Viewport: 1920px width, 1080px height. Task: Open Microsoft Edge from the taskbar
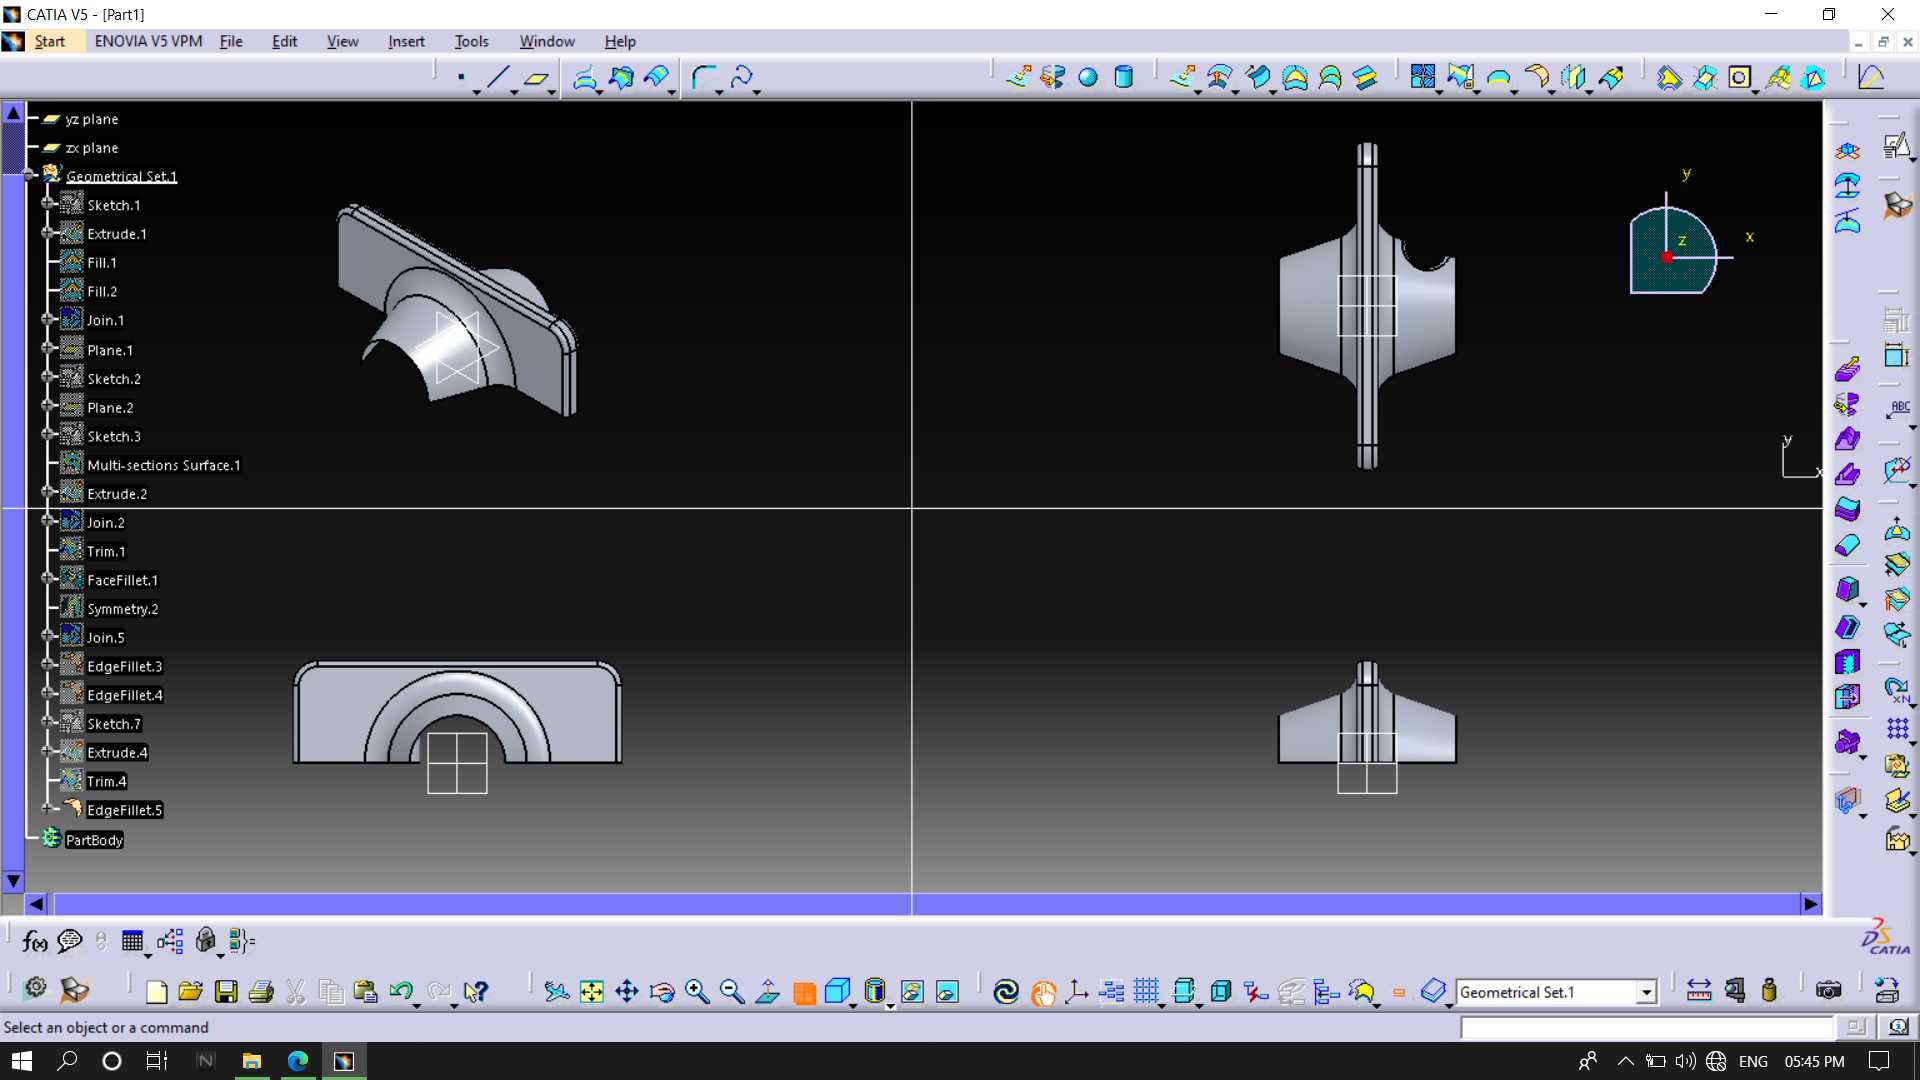click(x=298, y=1061)
